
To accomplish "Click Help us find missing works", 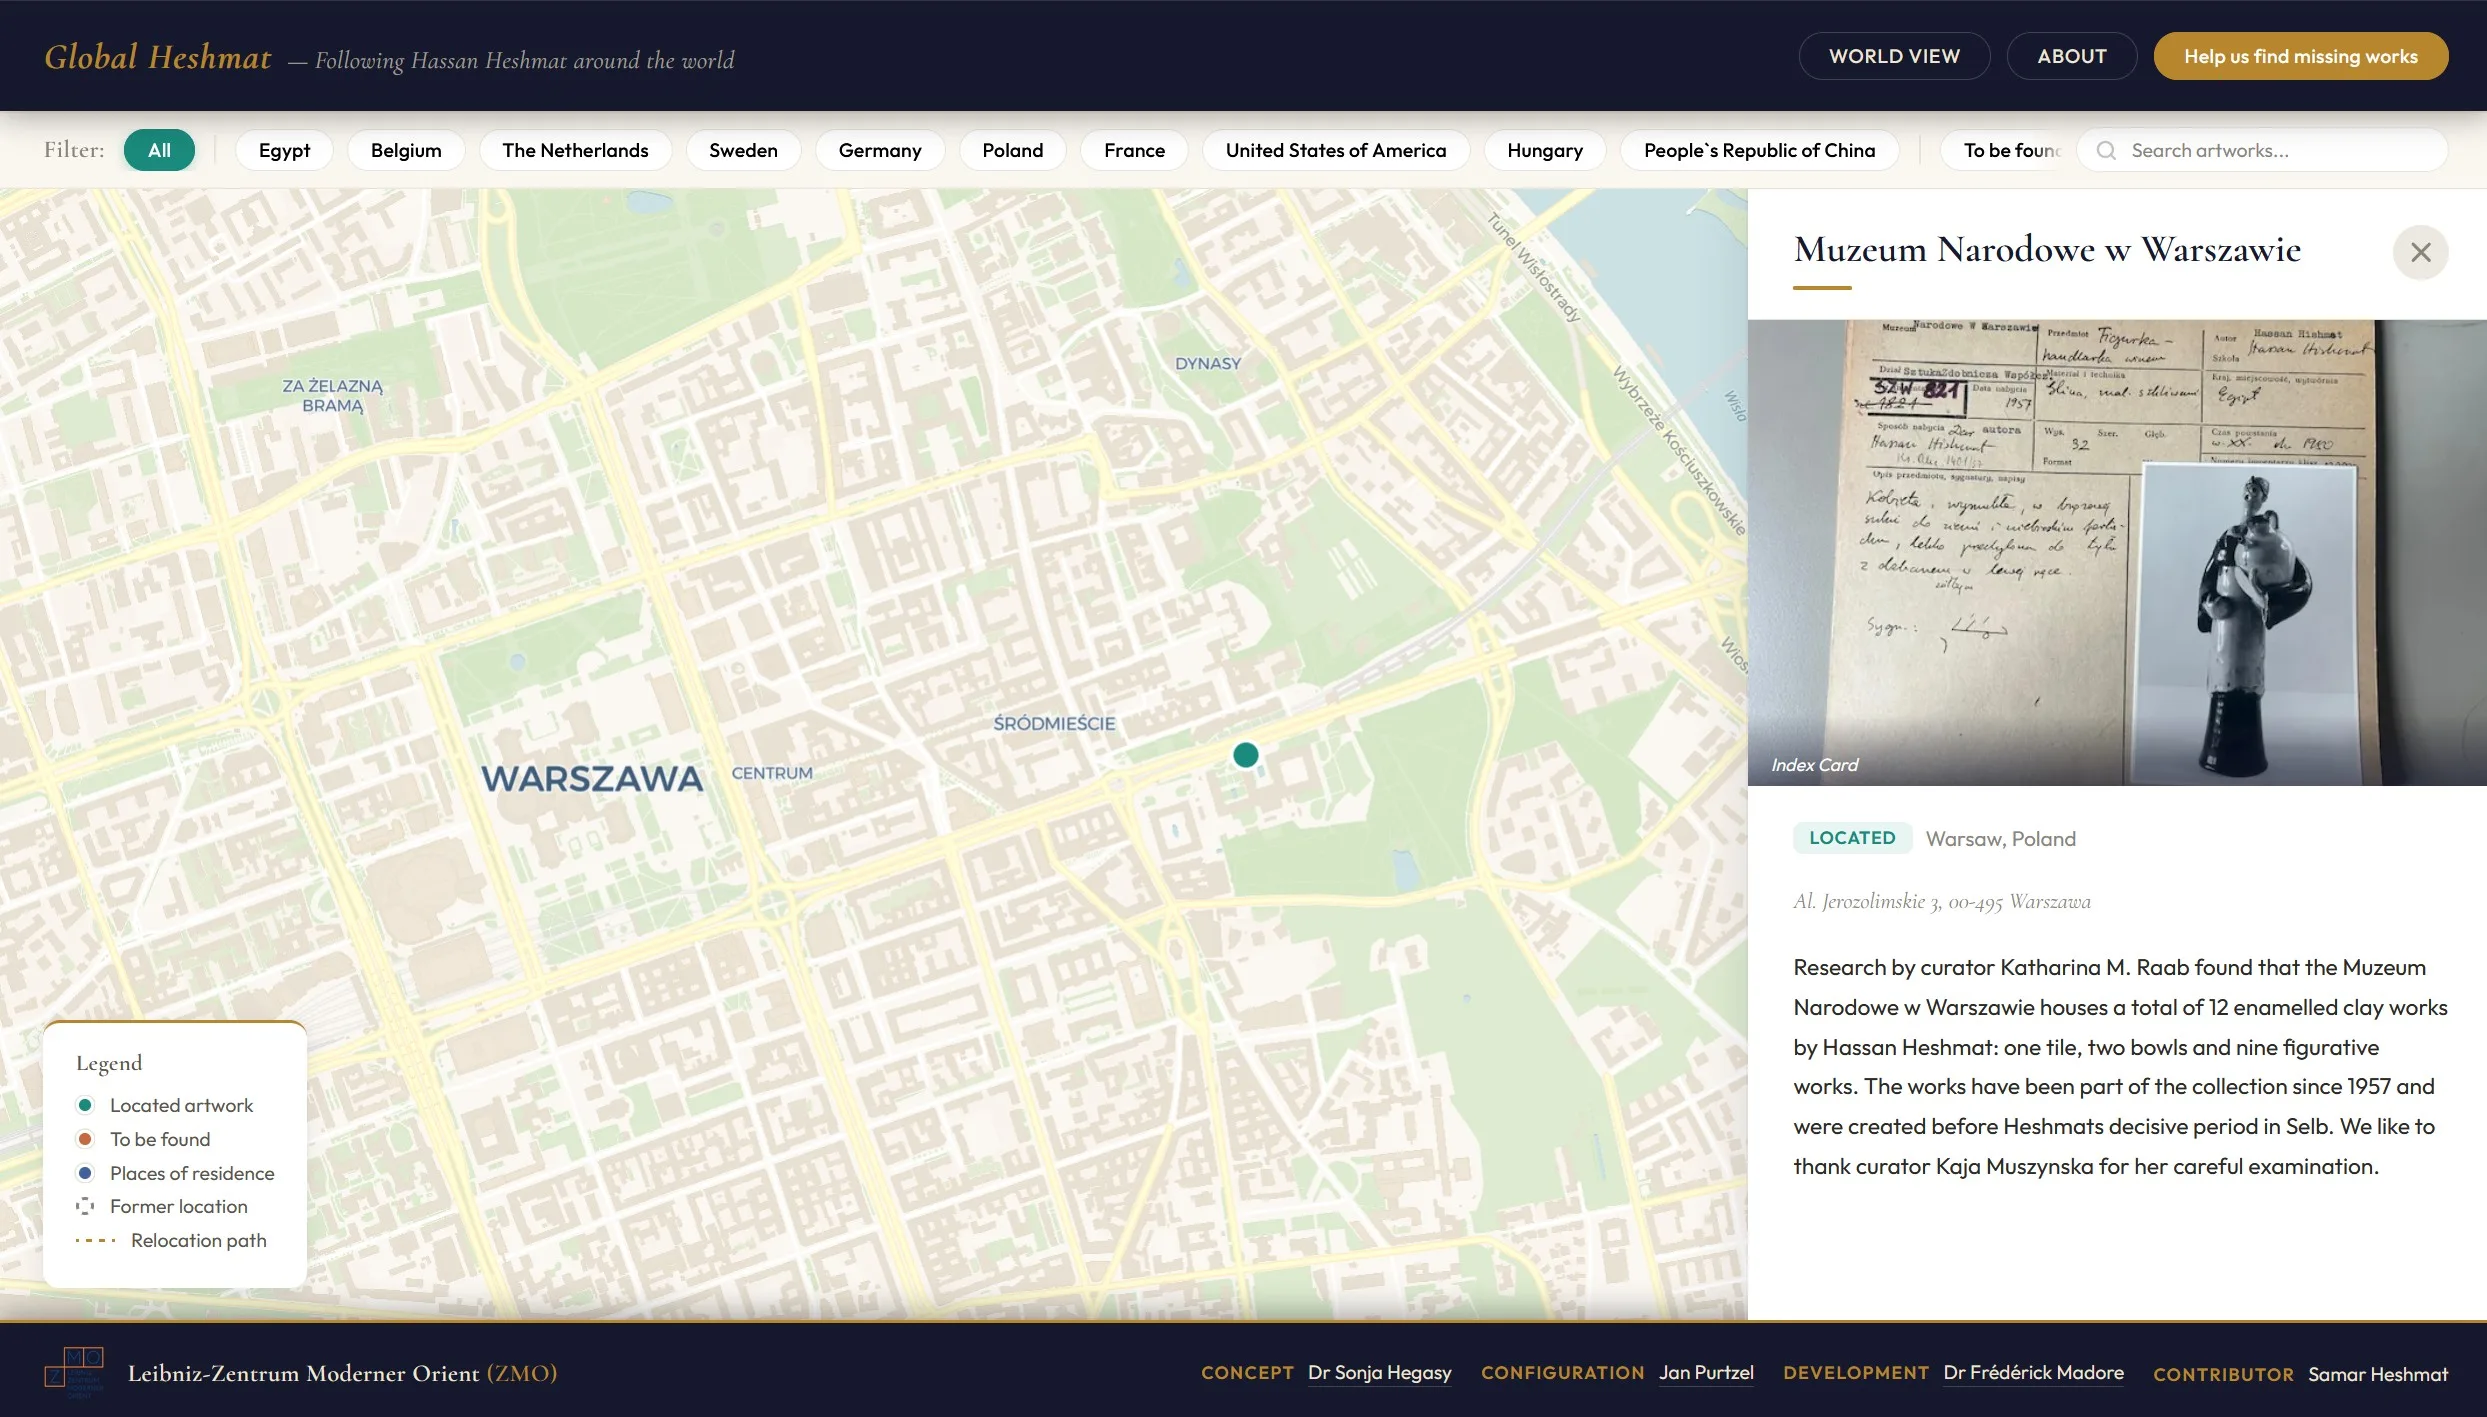I will (2301, 56).
